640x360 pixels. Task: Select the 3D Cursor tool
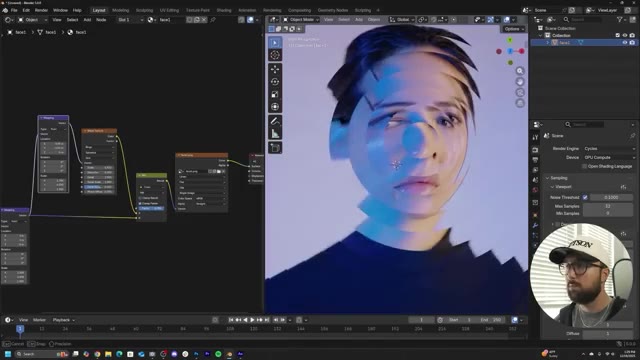tap(275, 55)
